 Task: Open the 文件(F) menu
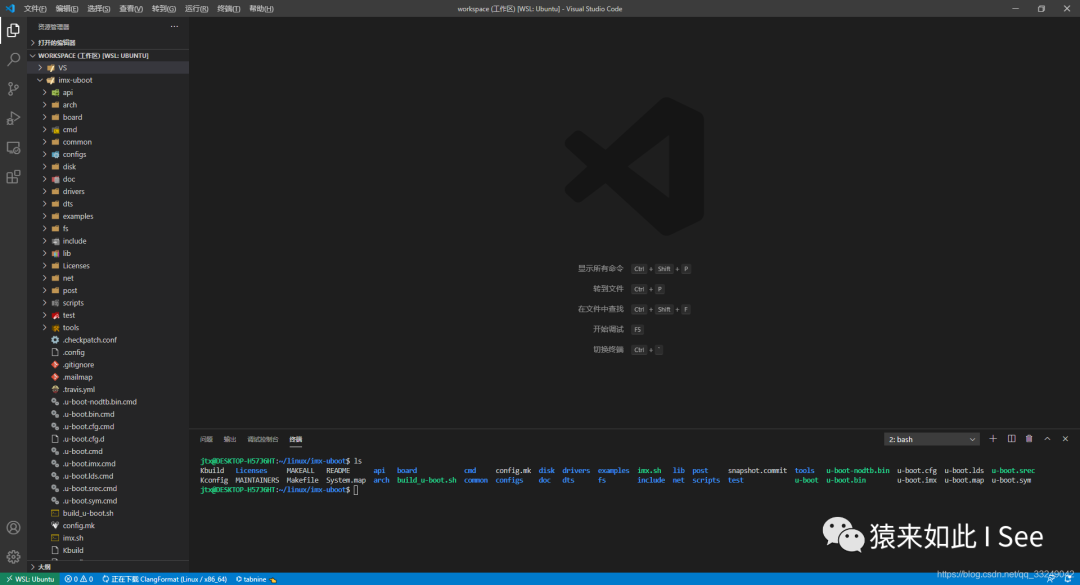click(x=35, y=9)
